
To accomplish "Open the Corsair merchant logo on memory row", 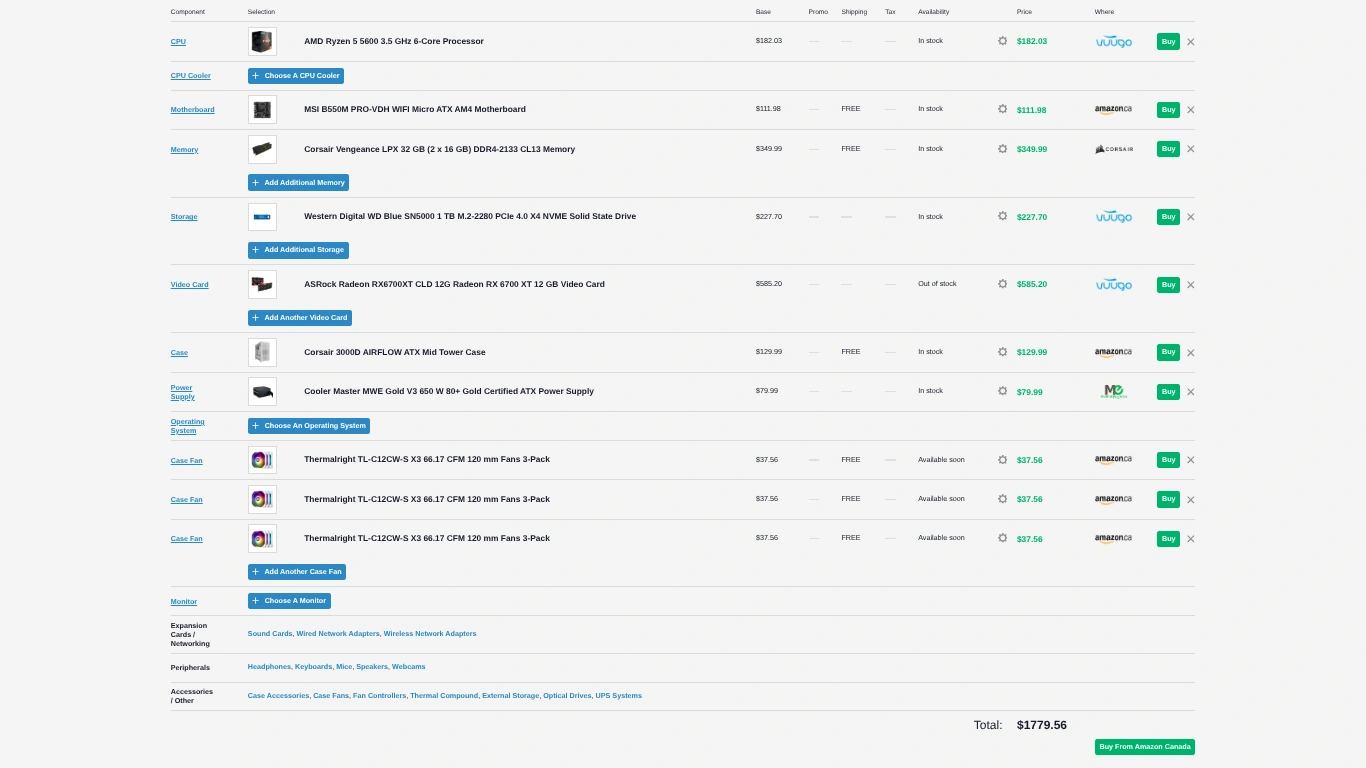I will 1113,149.
